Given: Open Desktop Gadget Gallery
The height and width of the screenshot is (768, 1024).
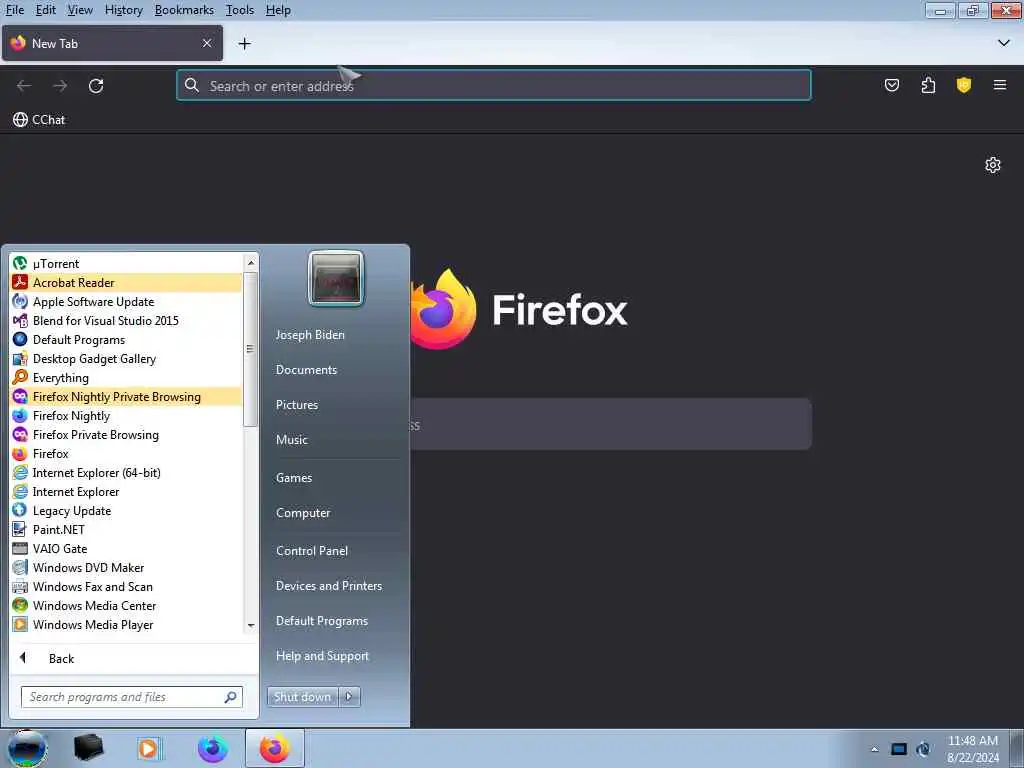Looking at the screenshot, I should [126, 359].
